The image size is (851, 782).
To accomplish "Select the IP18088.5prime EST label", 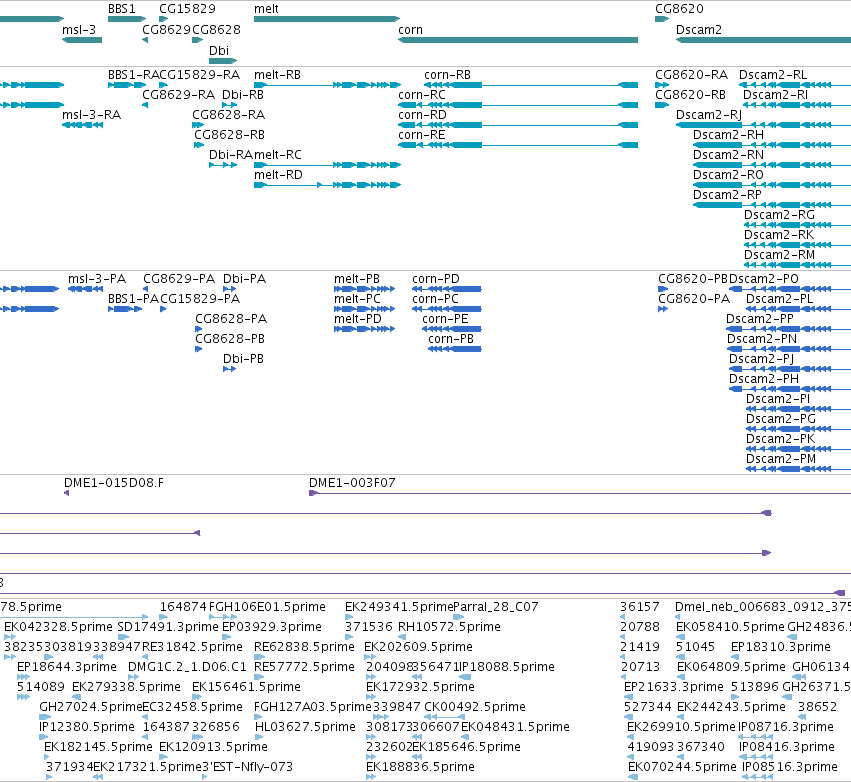I will (507, 666).
